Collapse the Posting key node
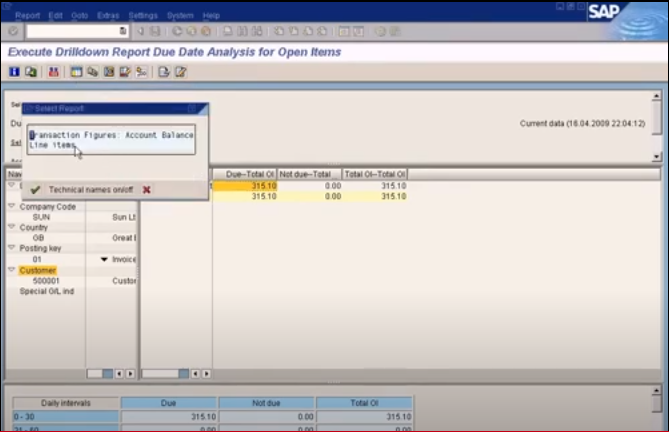 point(12,247)
